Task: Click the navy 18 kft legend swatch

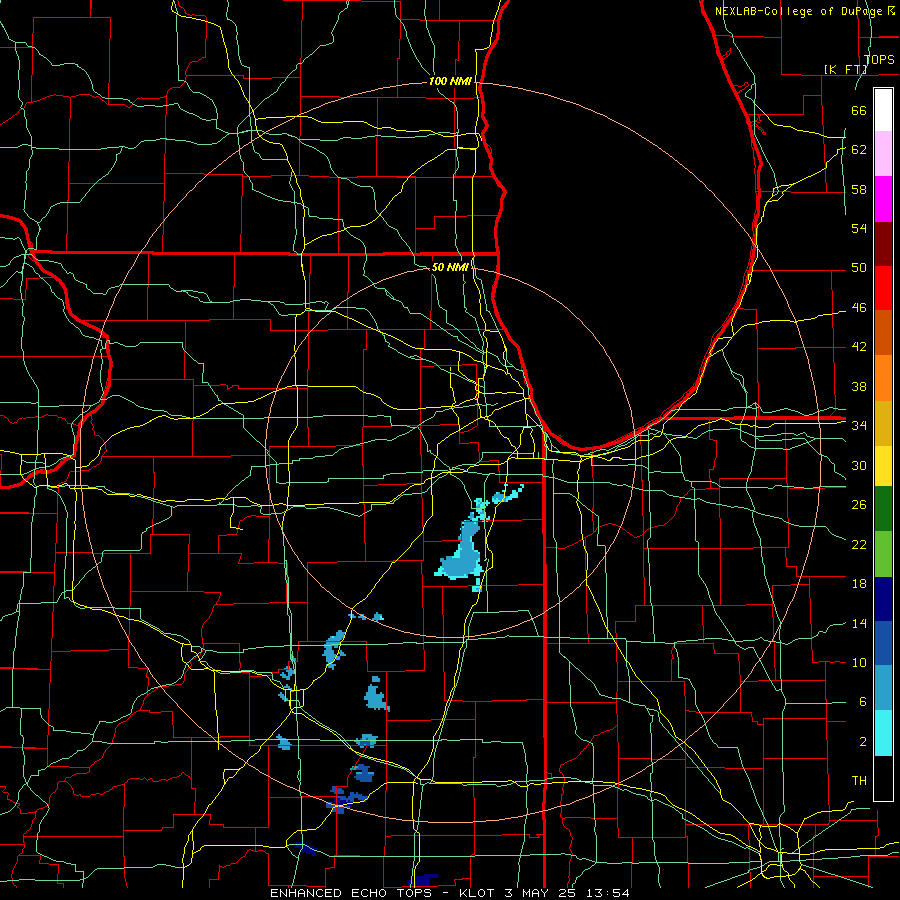Action: pos(883,599)
